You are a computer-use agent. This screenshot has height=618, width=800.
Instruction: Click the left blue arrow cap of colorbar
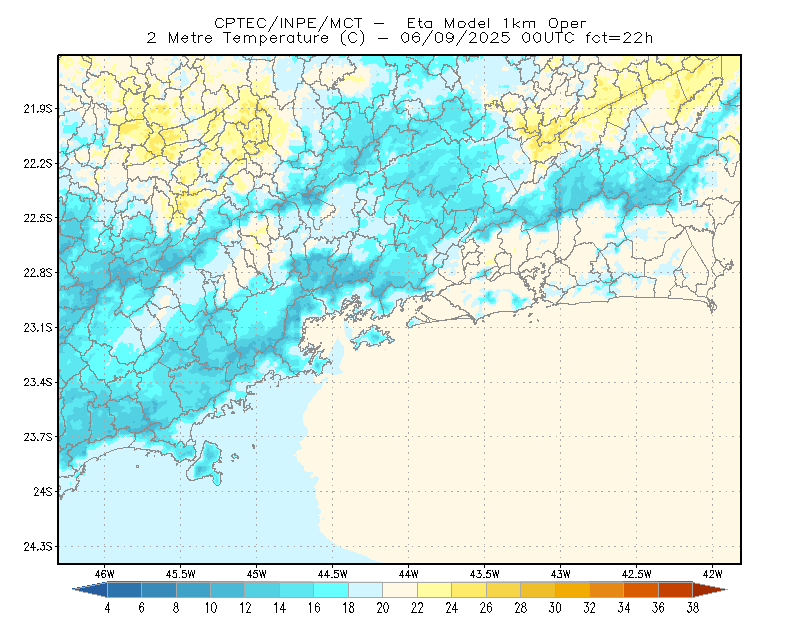tap(90, 589)
